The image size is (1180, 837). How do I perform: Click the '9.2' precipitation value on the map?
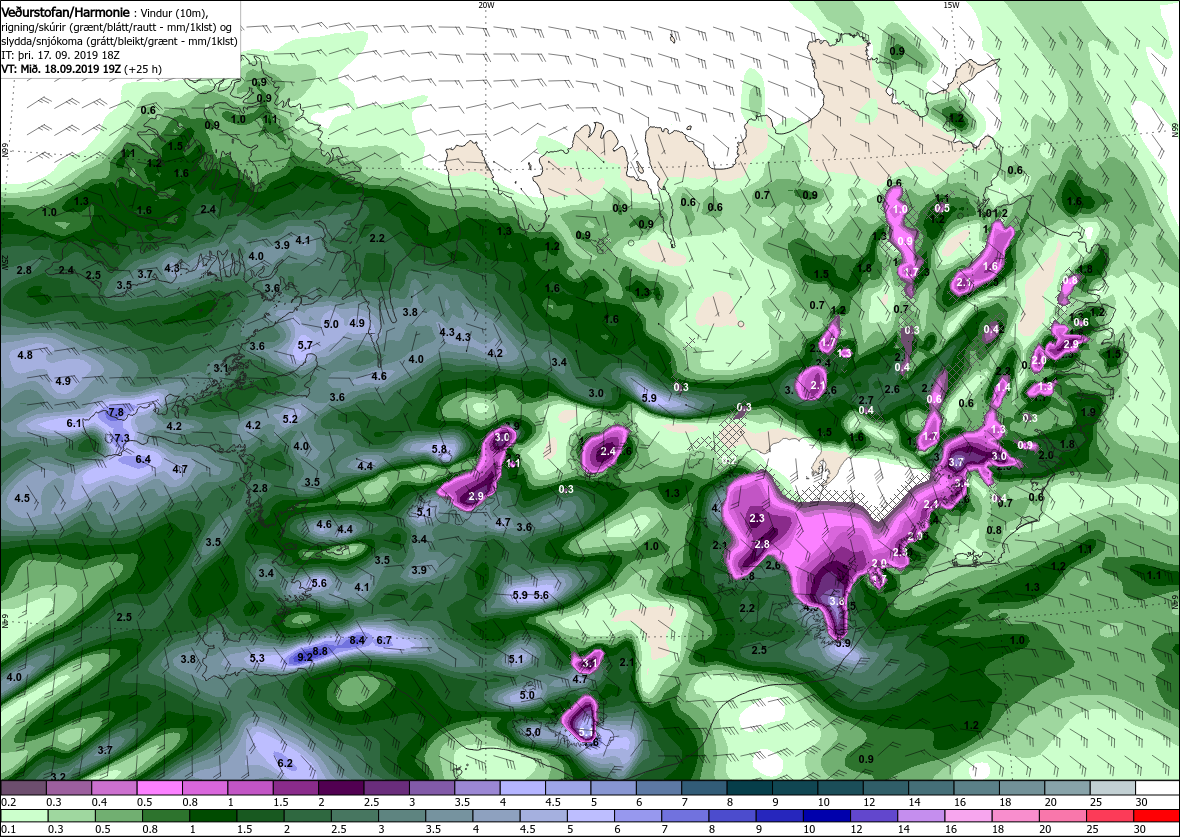click(x=305, y=656)
